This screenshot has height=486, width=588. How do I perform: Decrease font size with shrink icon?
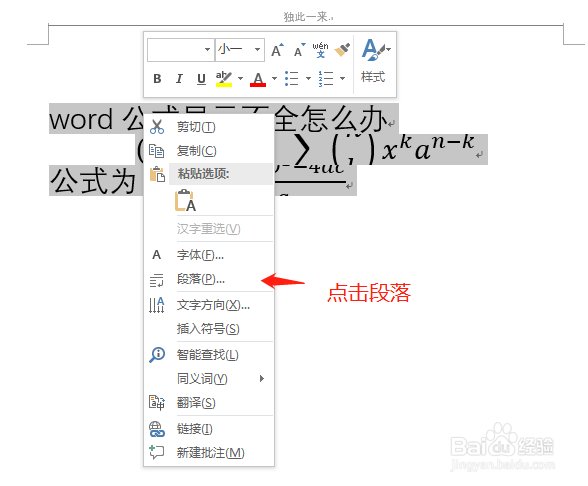[x=300, y=50]
